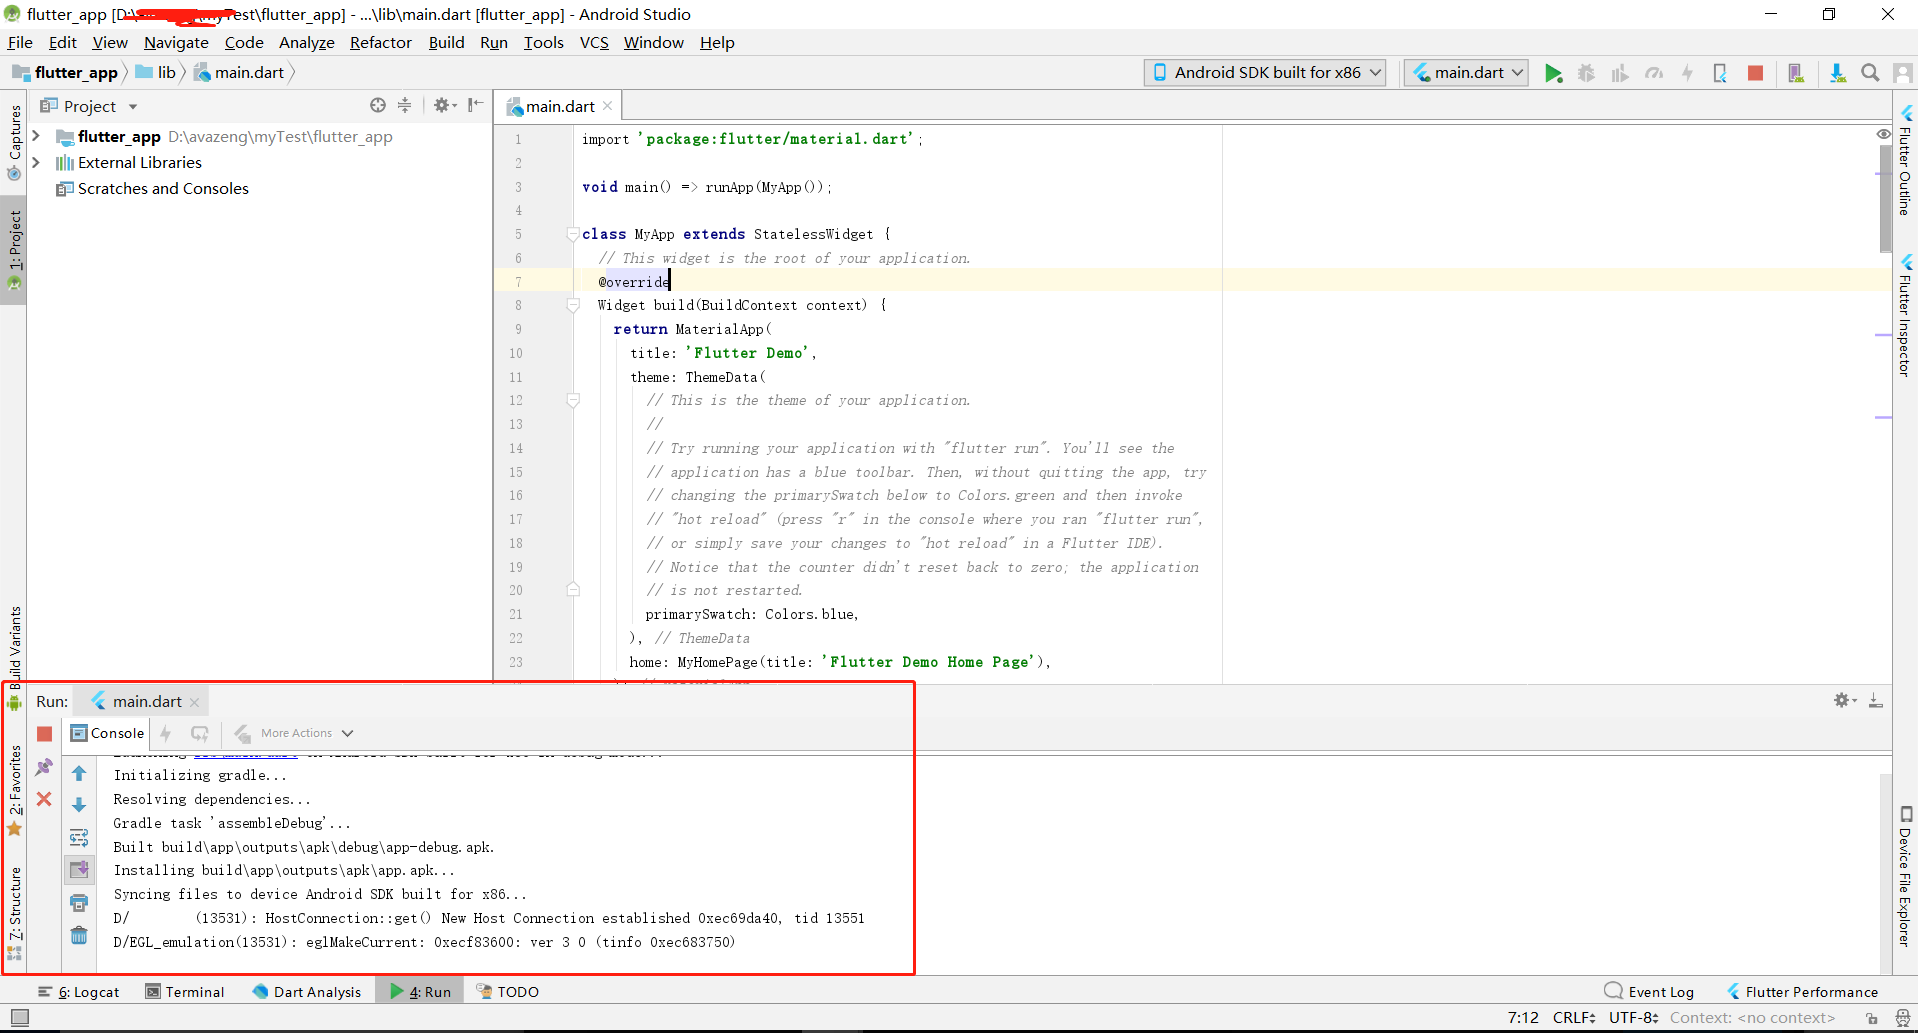The image size is (1918, 1033).
Task: Start debugging with the bug icon
Action: click(1586, 73)
